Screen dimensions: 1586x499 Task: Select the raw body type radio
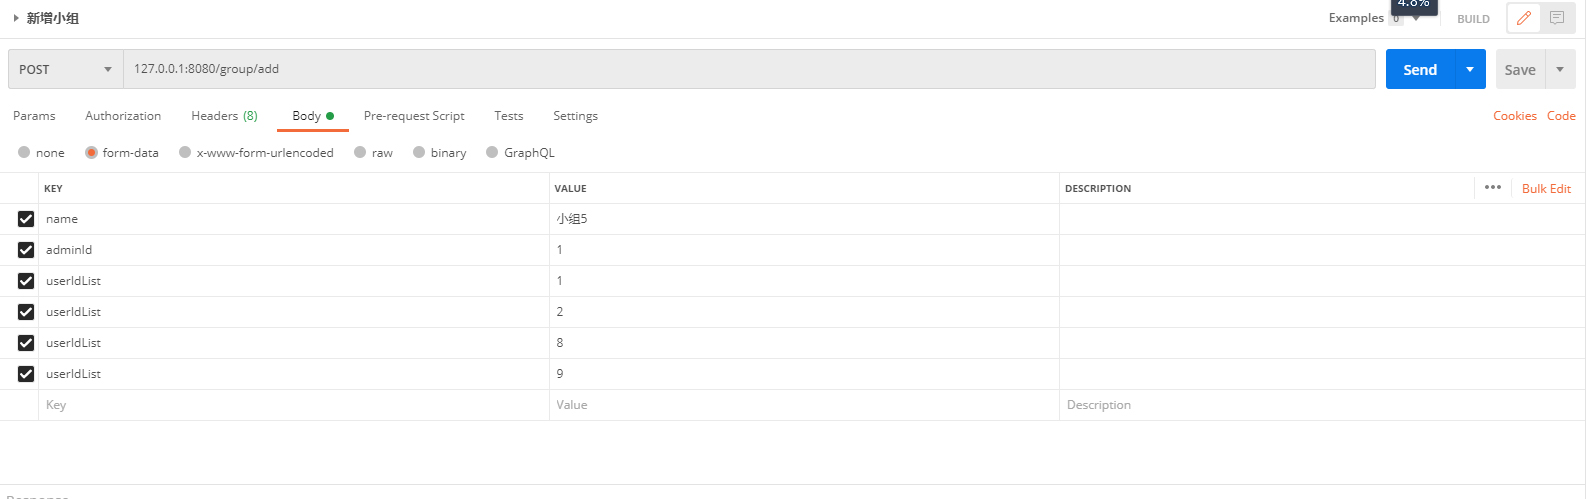click(360, 153)
